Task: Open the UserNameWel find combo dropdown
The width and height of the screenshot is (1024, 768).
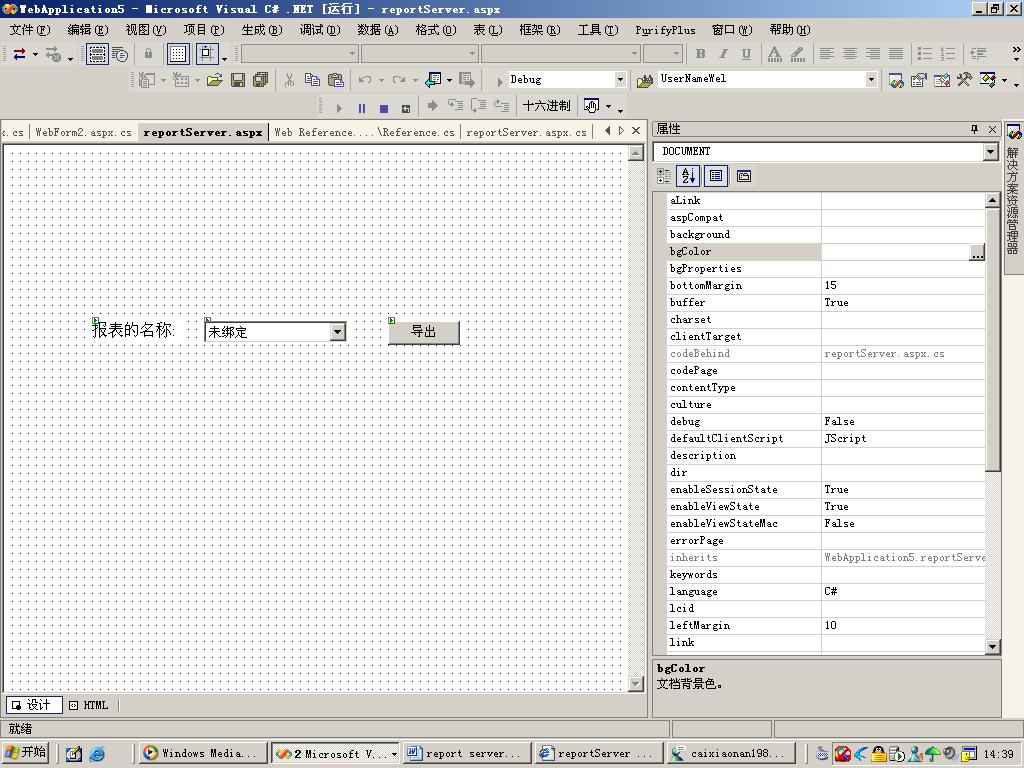Action: tap(871, 80)
